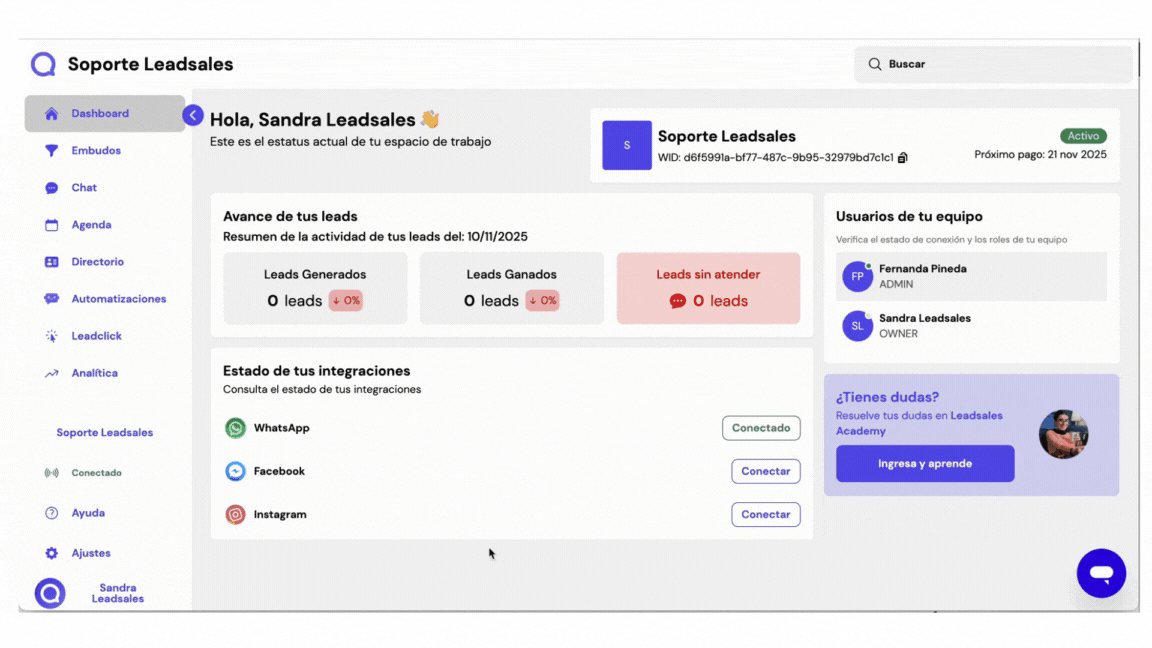Click Conectar next to Instagram
1152x648 pixels.
click(765, 514)
